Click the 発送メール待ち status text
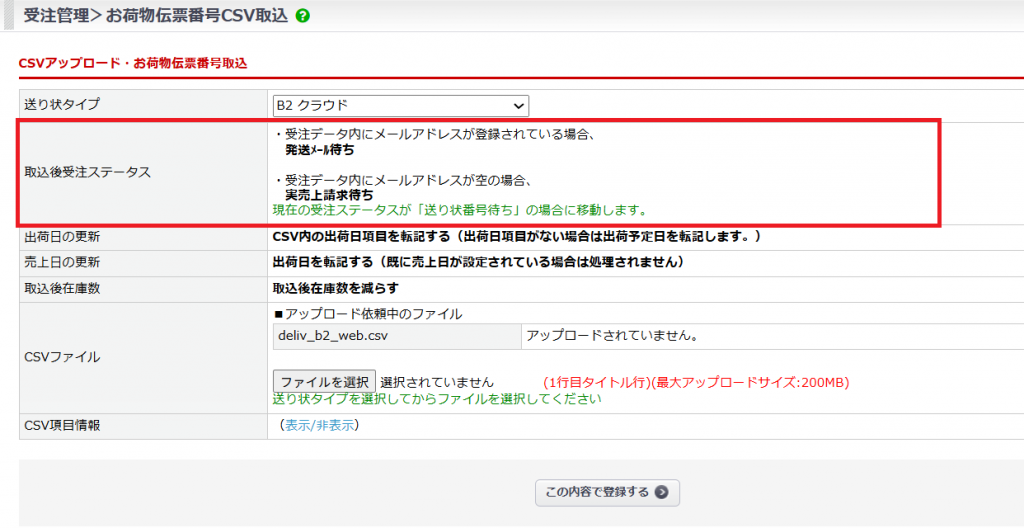1024x528 pixels. click(x=320, y=150)
